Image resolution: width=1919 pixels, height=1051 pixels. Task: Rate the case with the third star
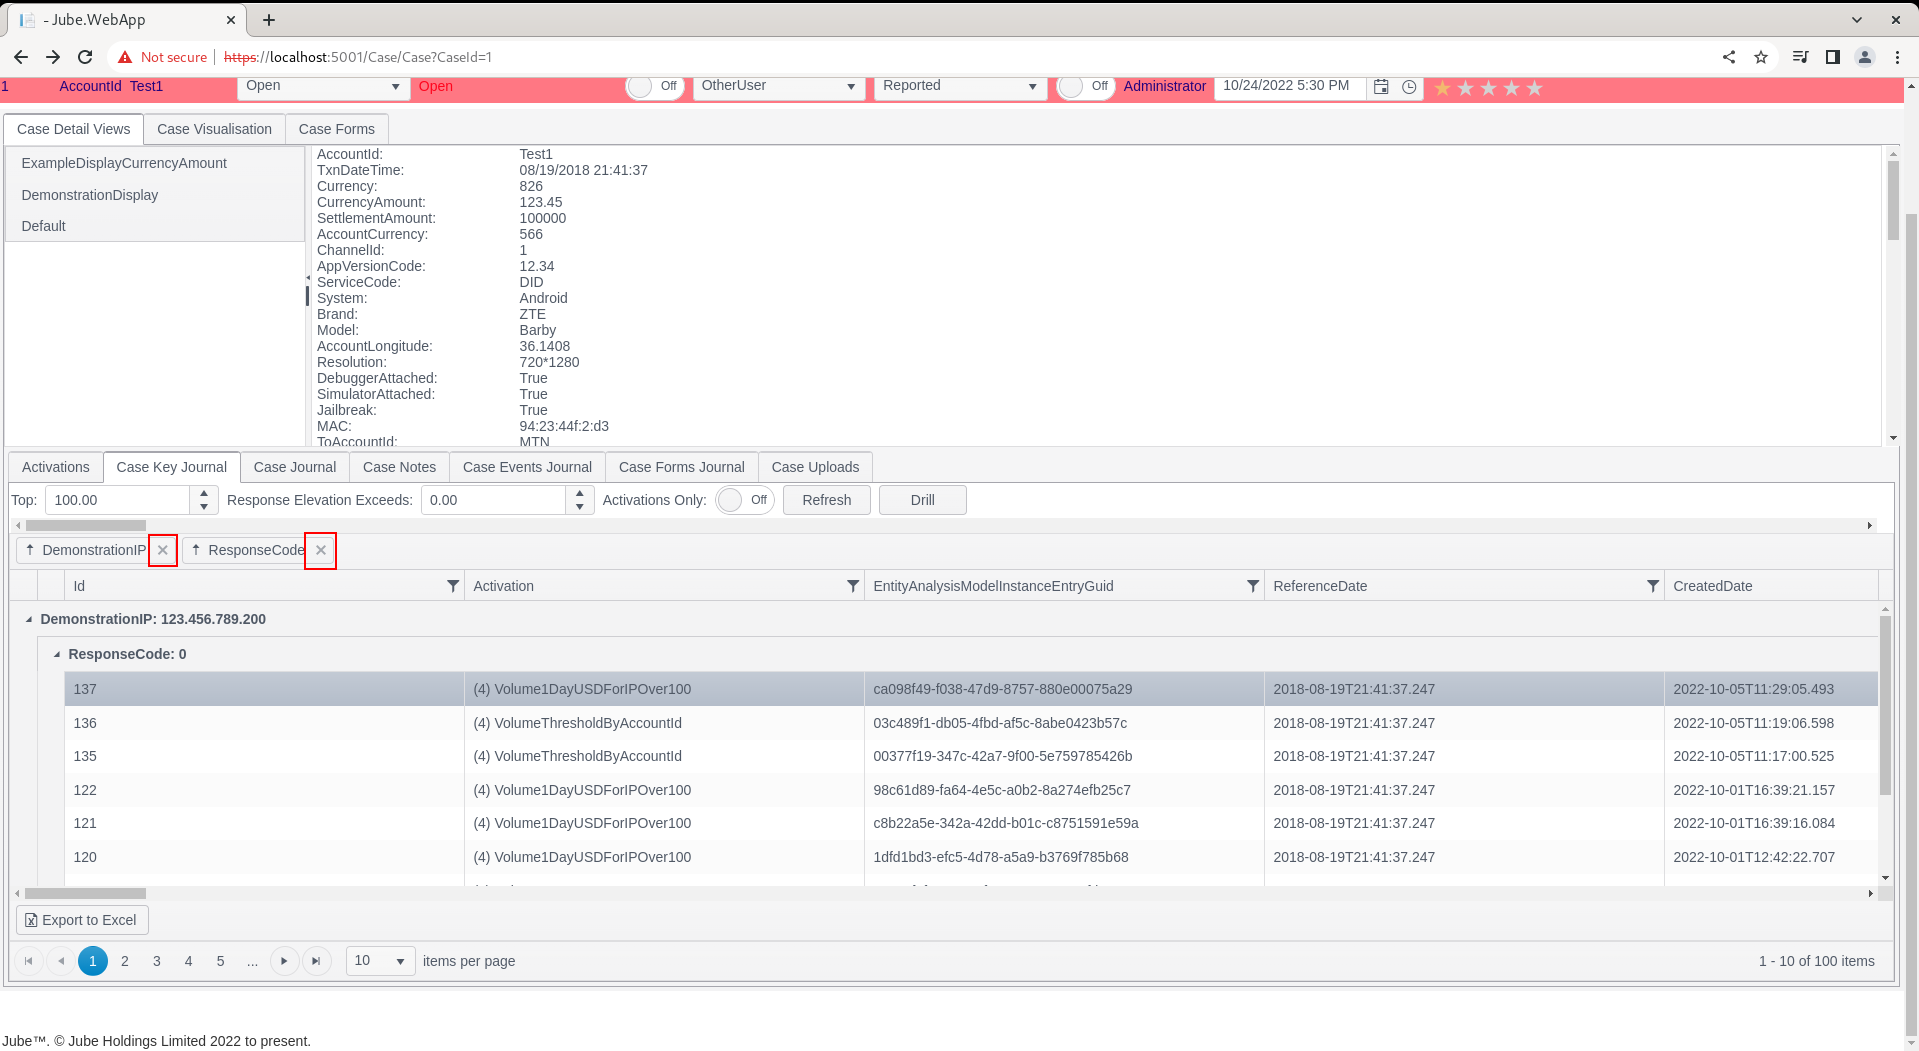pyautogui.click(x=1489, y=88)
